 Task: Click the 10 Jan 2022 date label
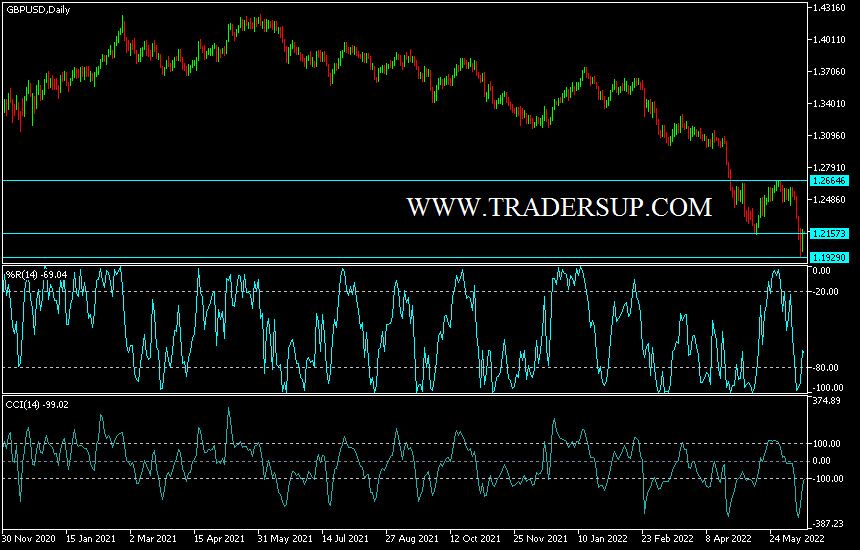[603, 538]
